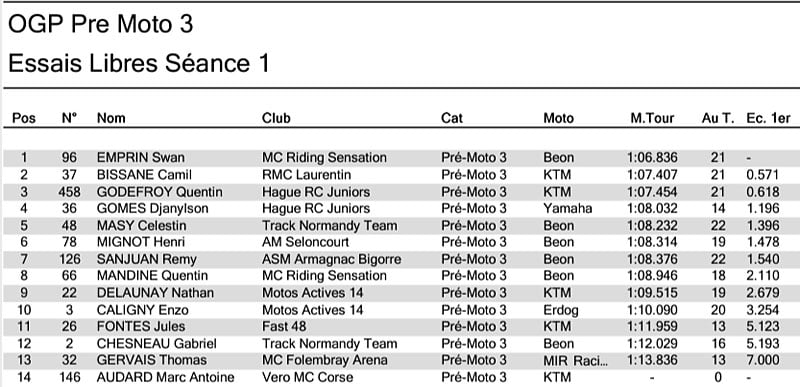Viewport: 800px width, 387px height.
Task: Click BISSANE Camil name
Action: point(144,175)
